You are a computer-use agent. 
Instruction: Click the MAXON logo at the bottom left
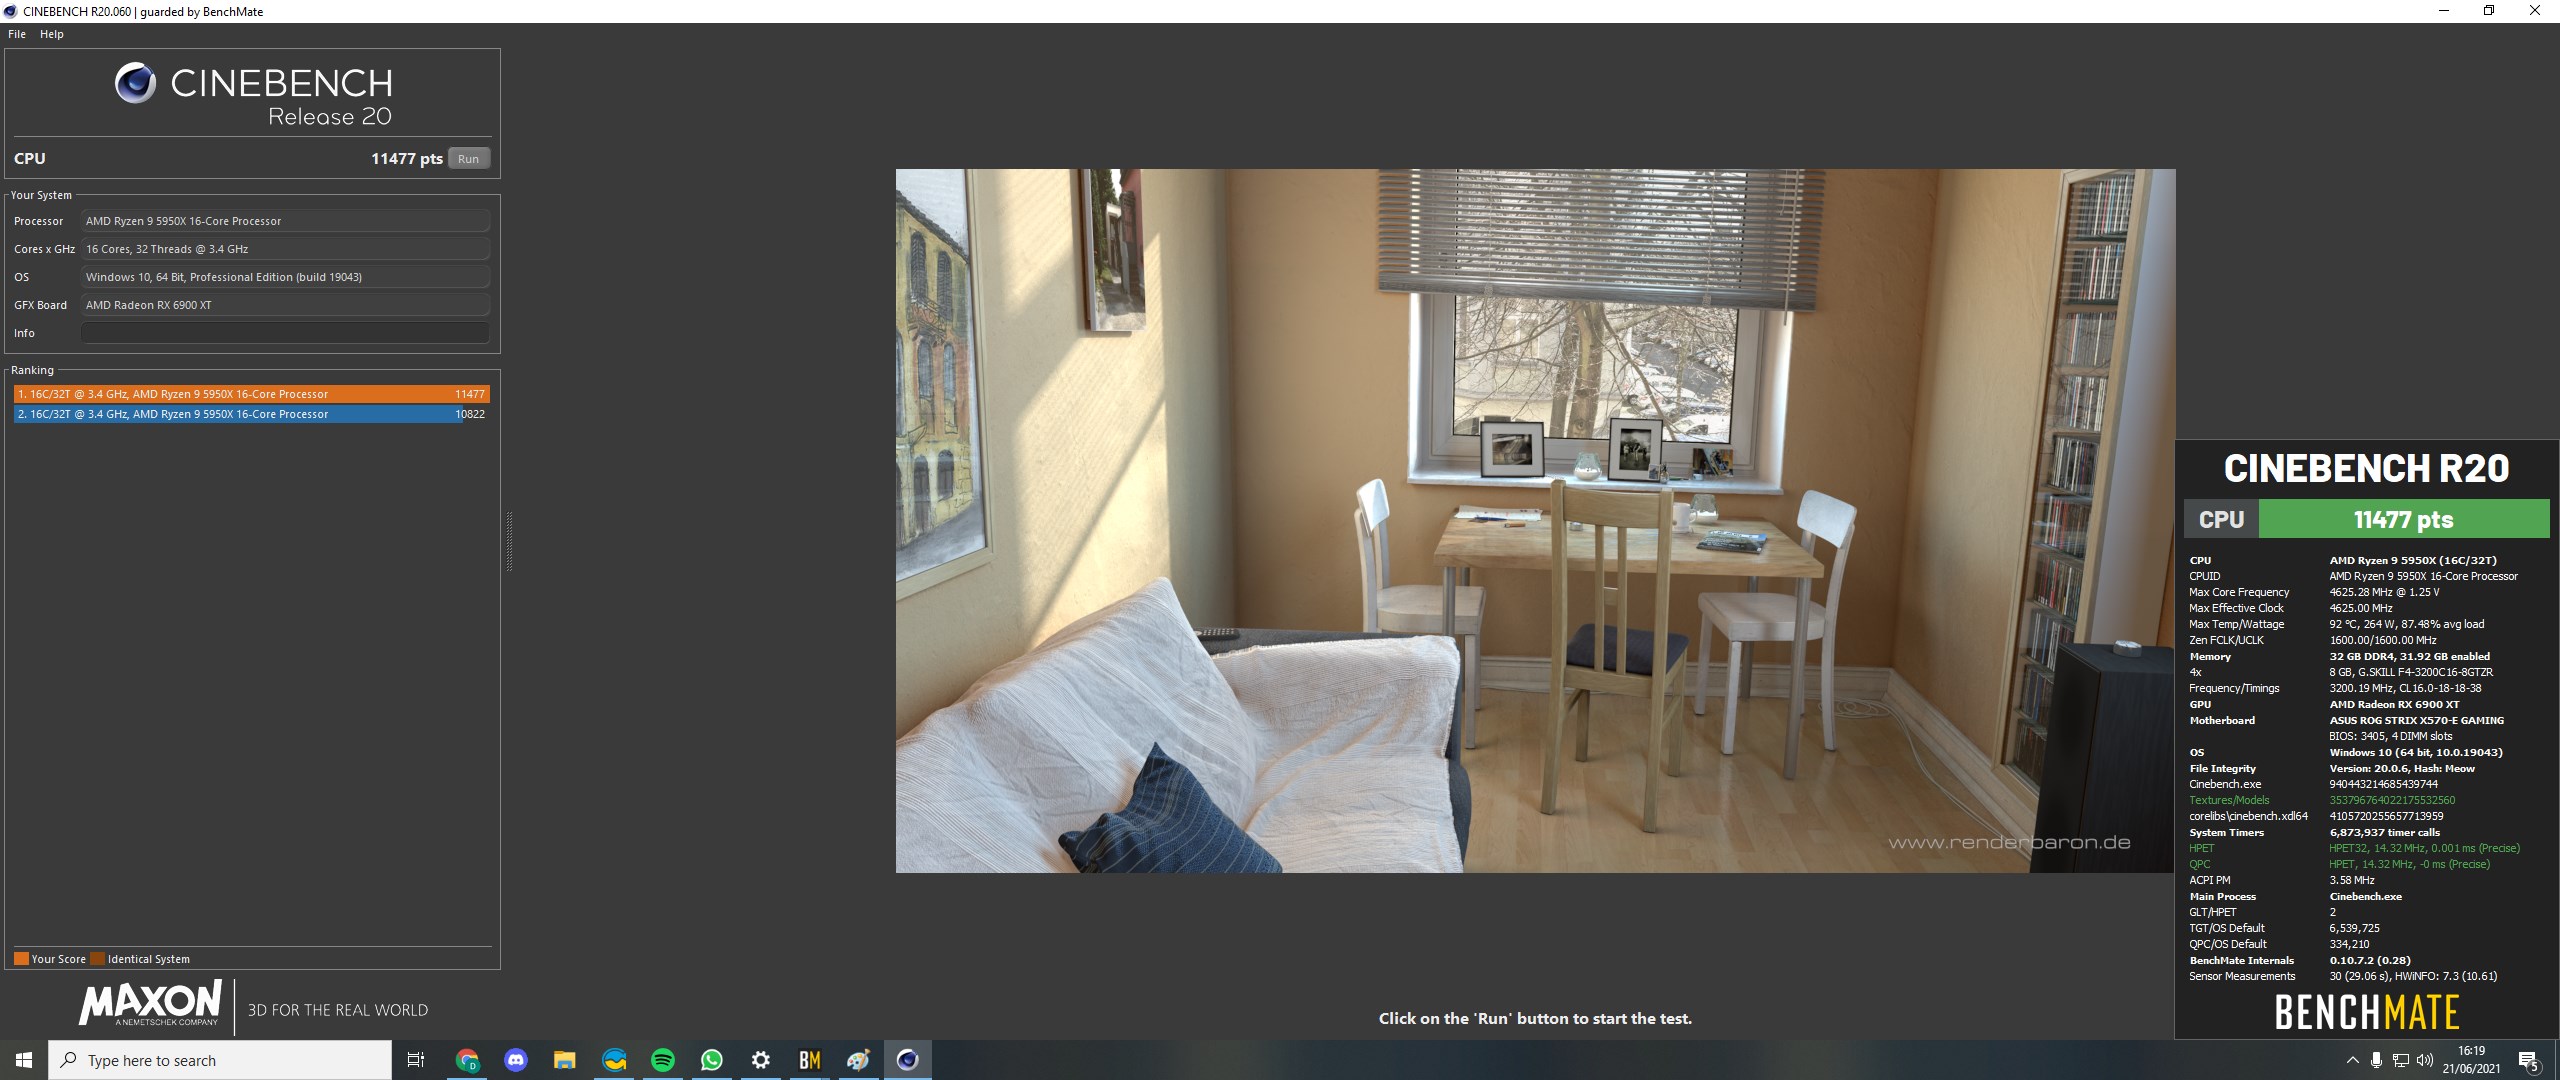click(x=151, y=1003)
